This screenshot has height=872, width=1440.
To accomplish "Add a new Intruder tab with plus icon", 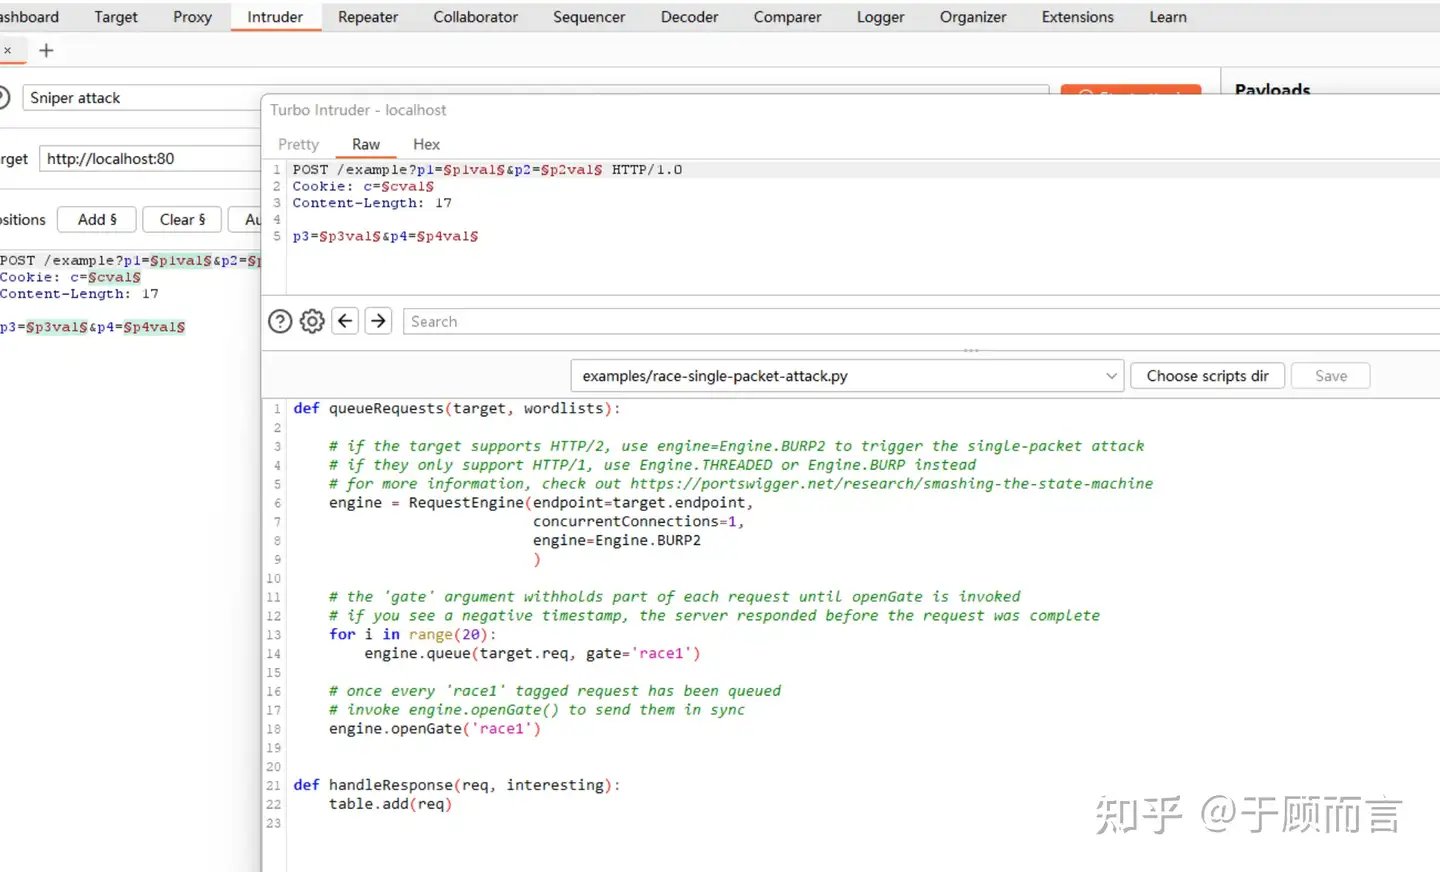I will [x=46, y=50].
